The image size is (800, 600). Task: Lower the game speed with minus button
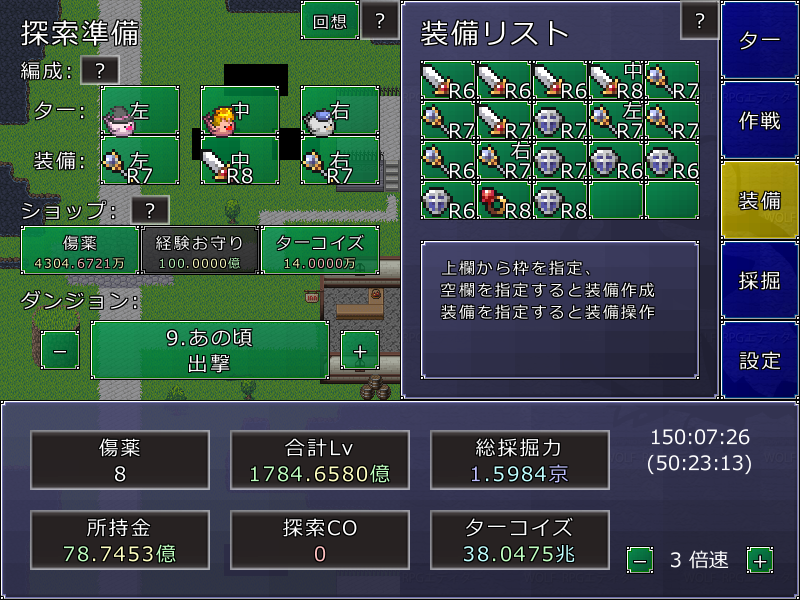pos(640,560)
